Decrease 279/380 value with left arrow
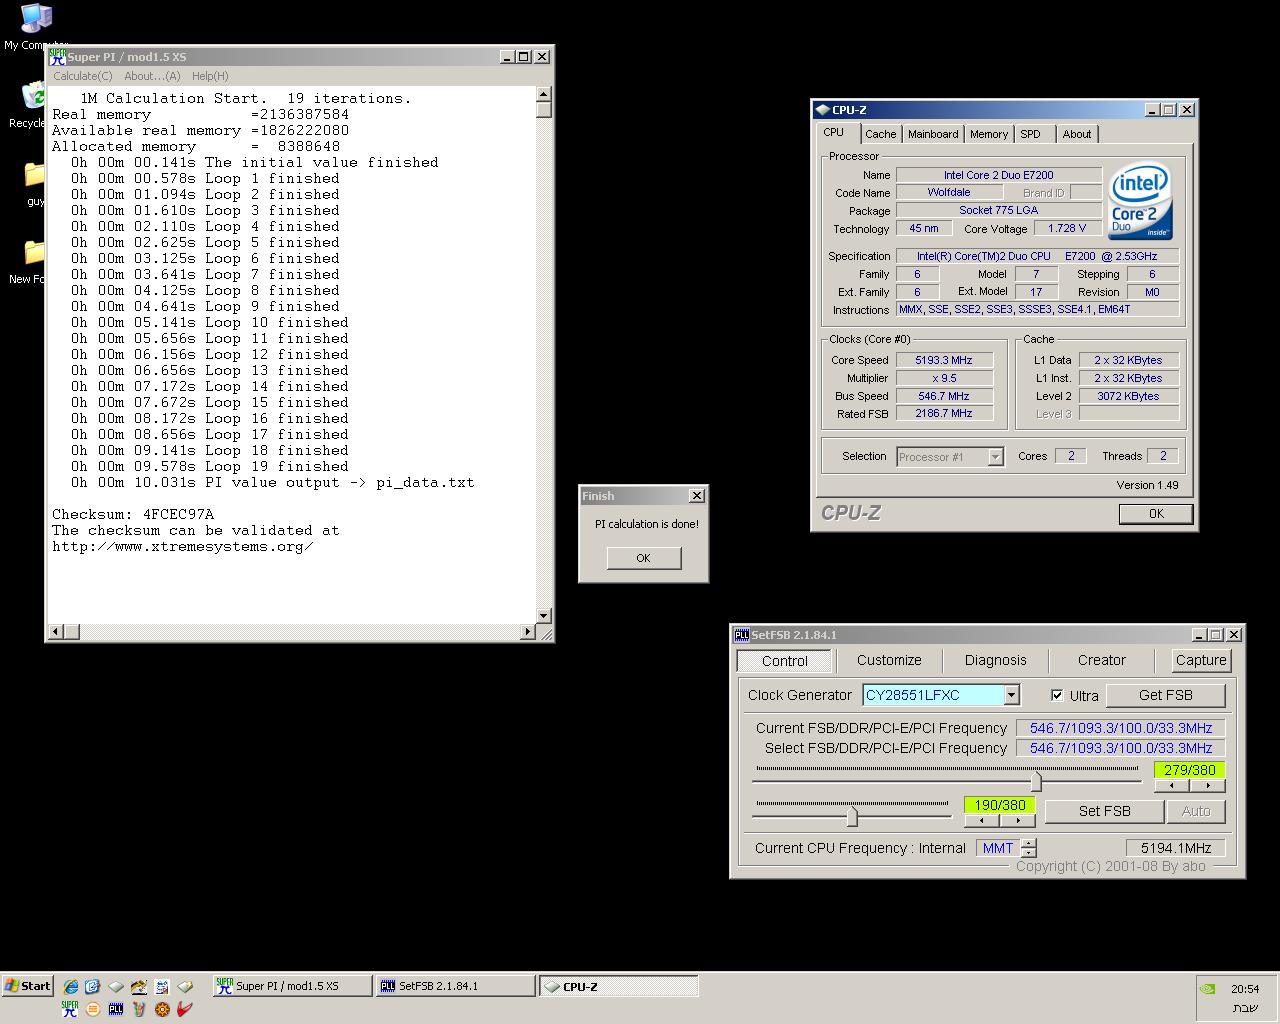The image size is (1280, 1024). (1171, 786)
